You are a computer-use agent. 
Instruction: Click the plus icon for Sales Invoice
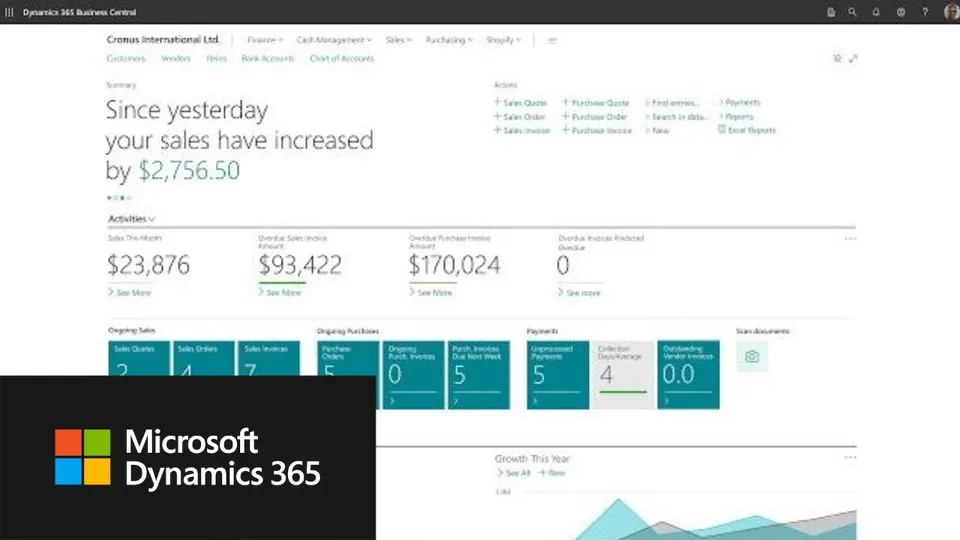pos(497,130)
